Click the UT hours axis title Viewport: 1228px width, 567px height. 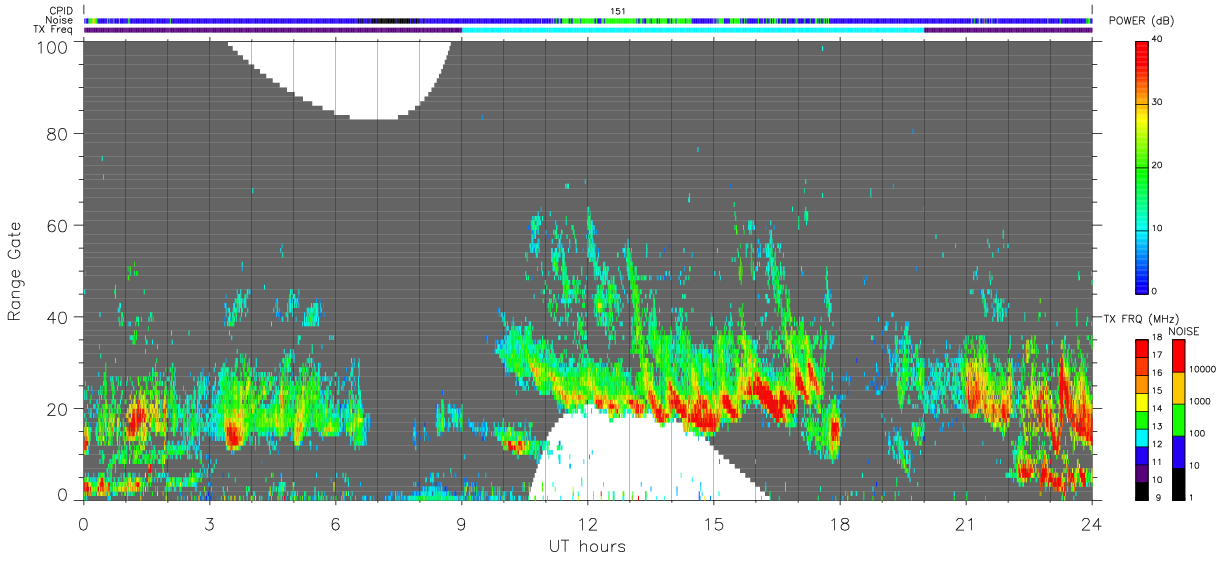(x=587, y=546)
